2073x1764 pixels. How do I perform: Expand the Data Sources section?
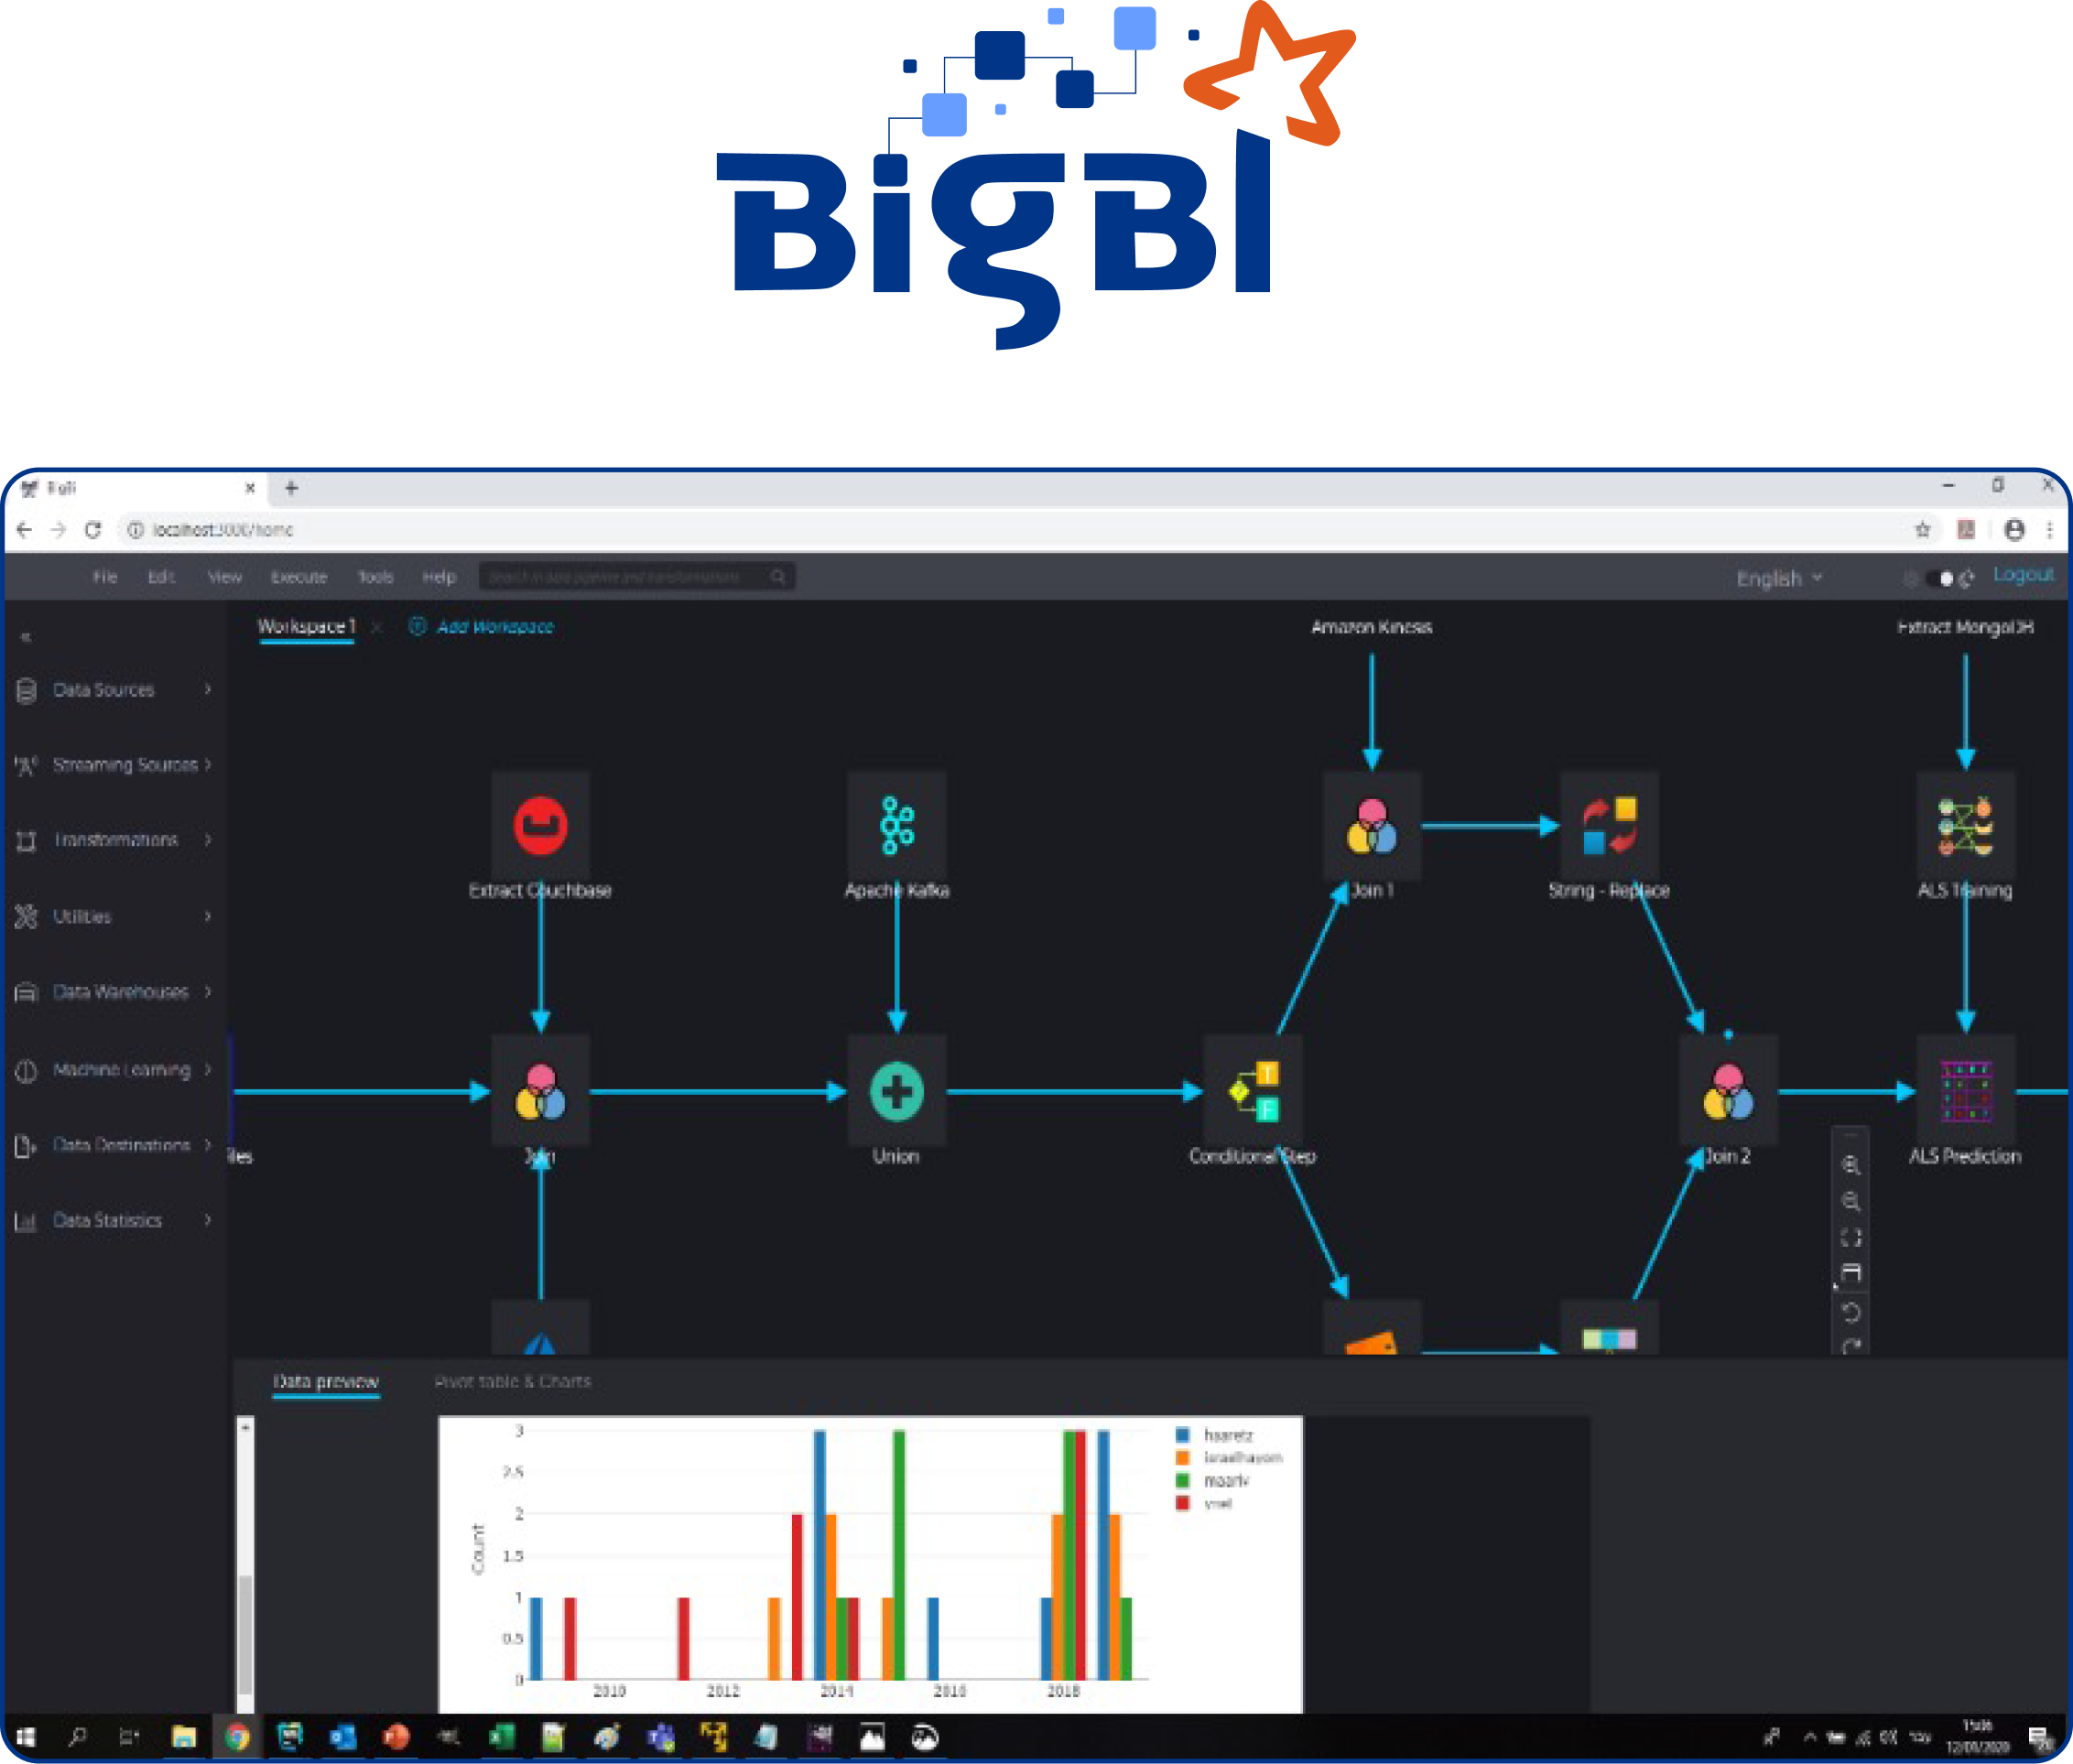(104, 689)
